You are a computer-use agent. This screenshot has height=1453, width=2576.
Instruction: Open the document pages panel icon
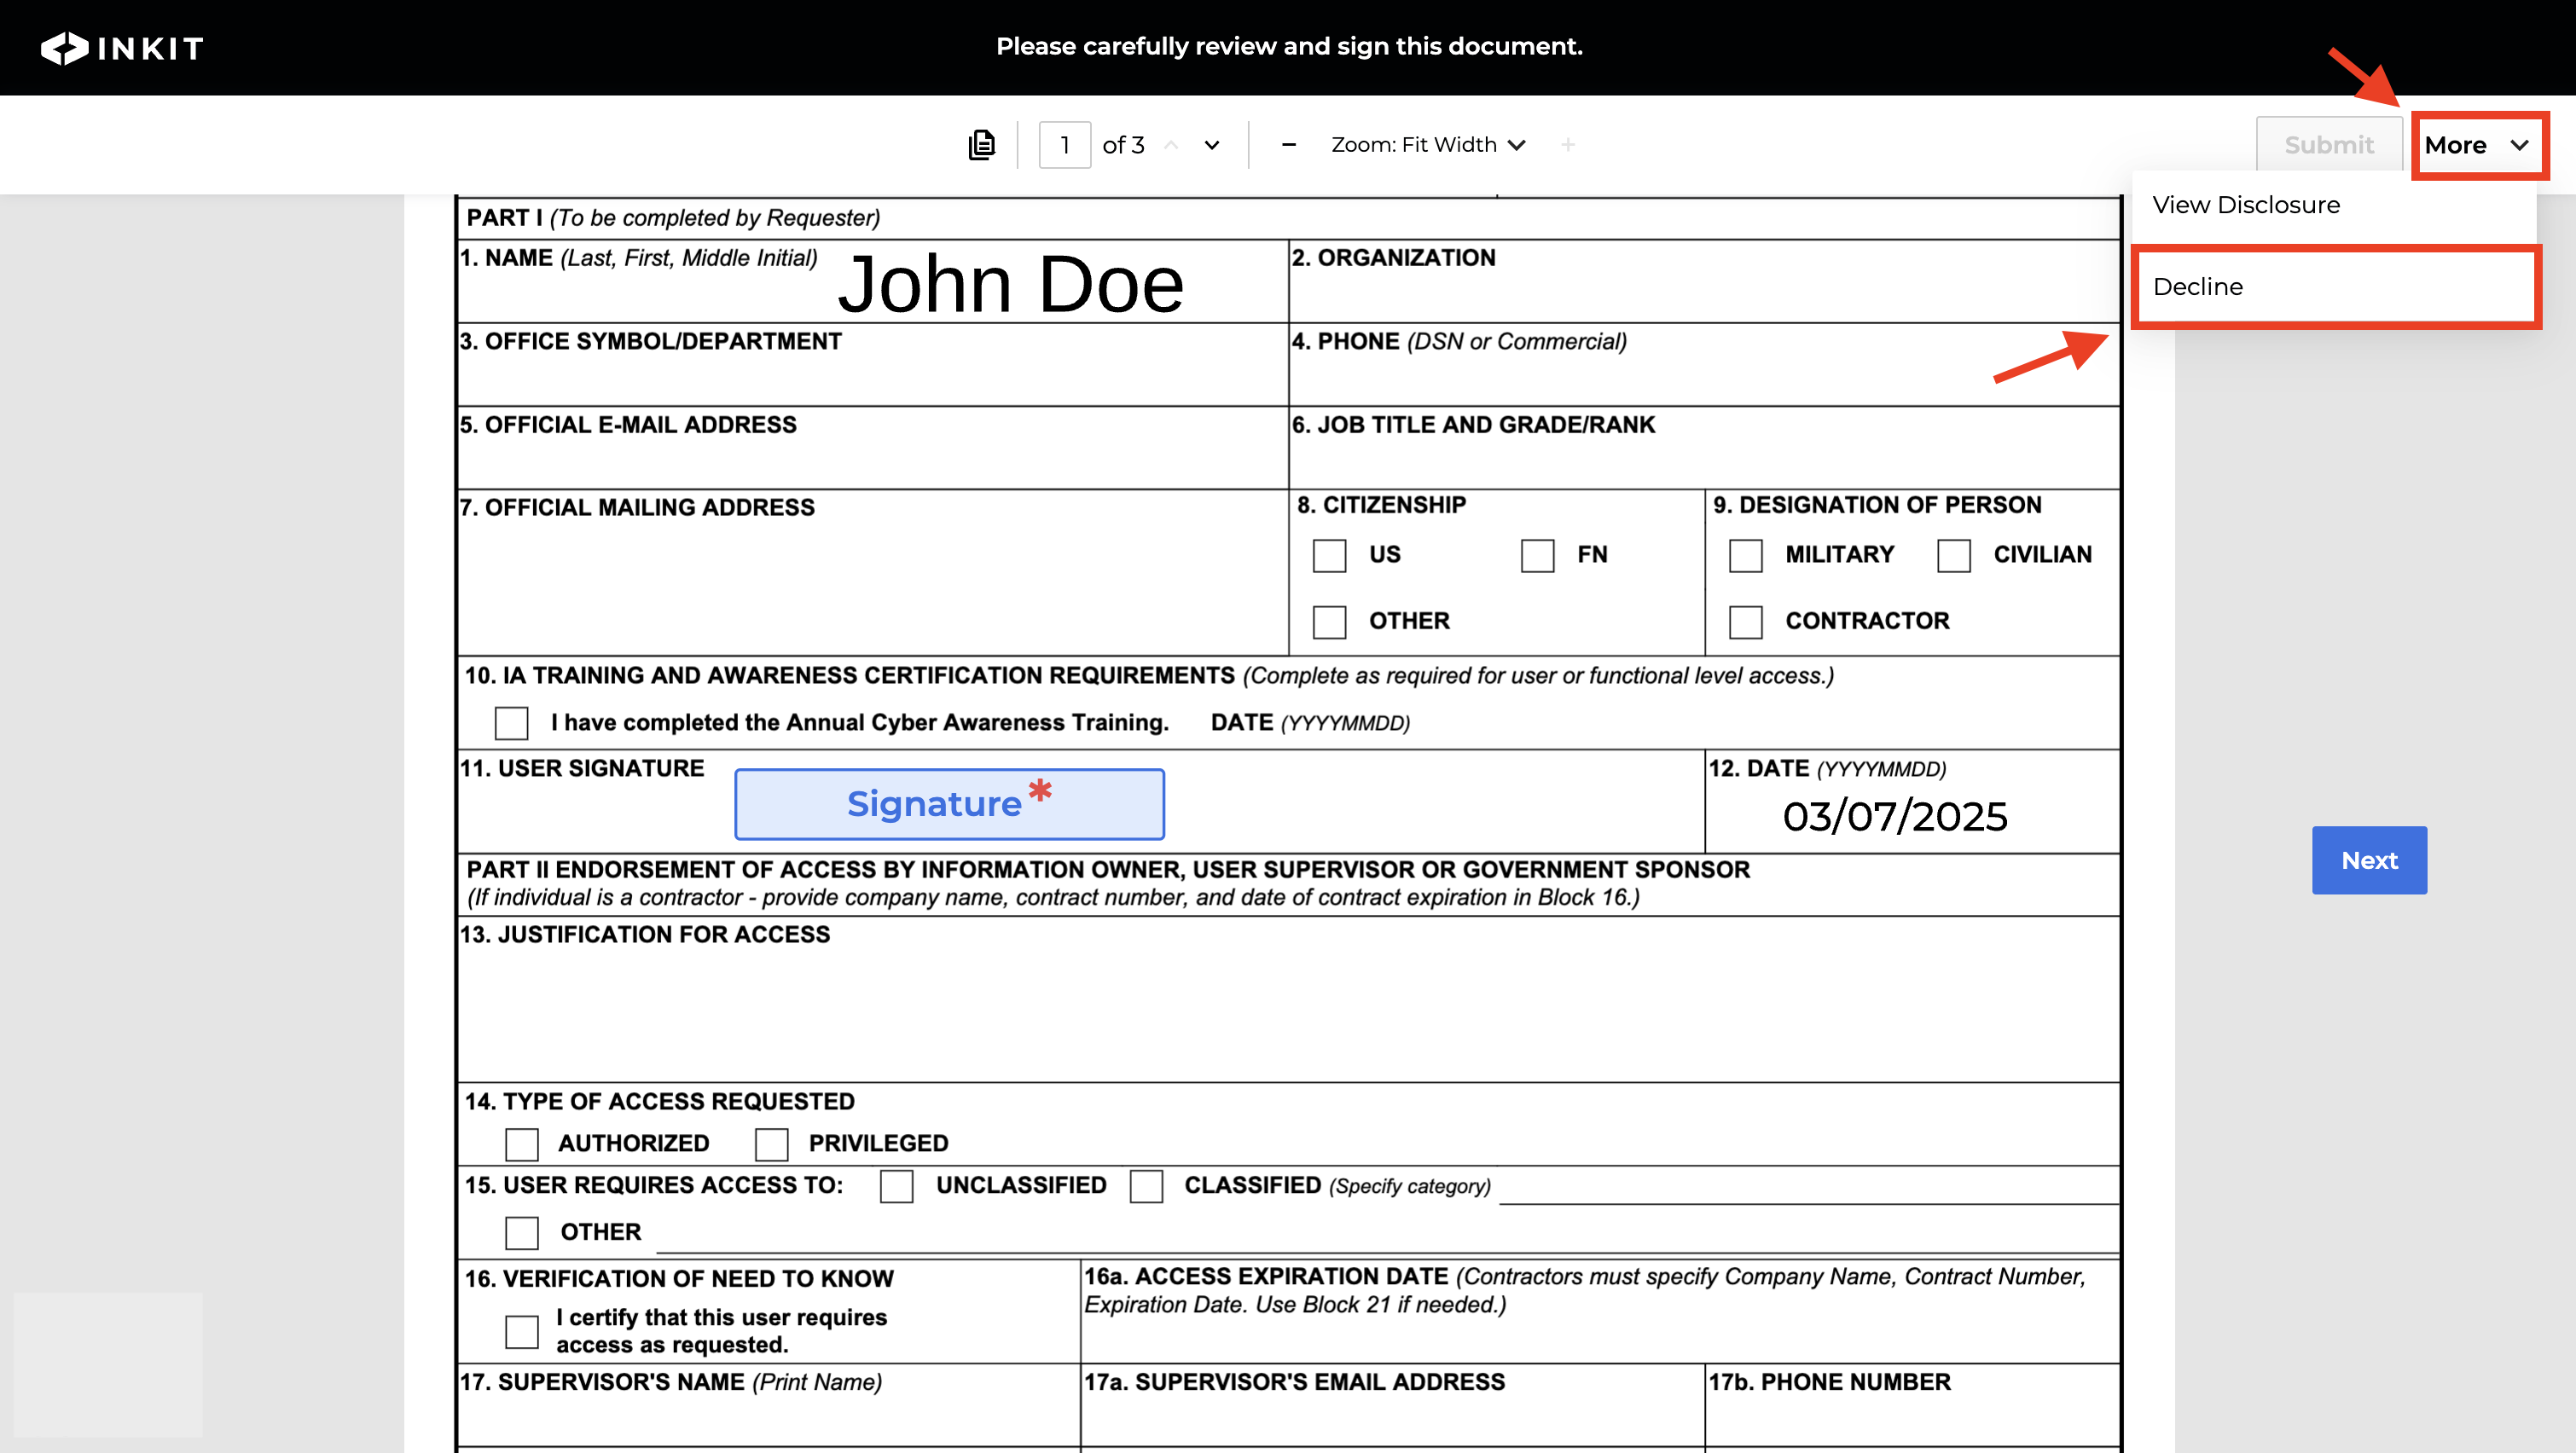pyautogui.click(x=981, y=145)
